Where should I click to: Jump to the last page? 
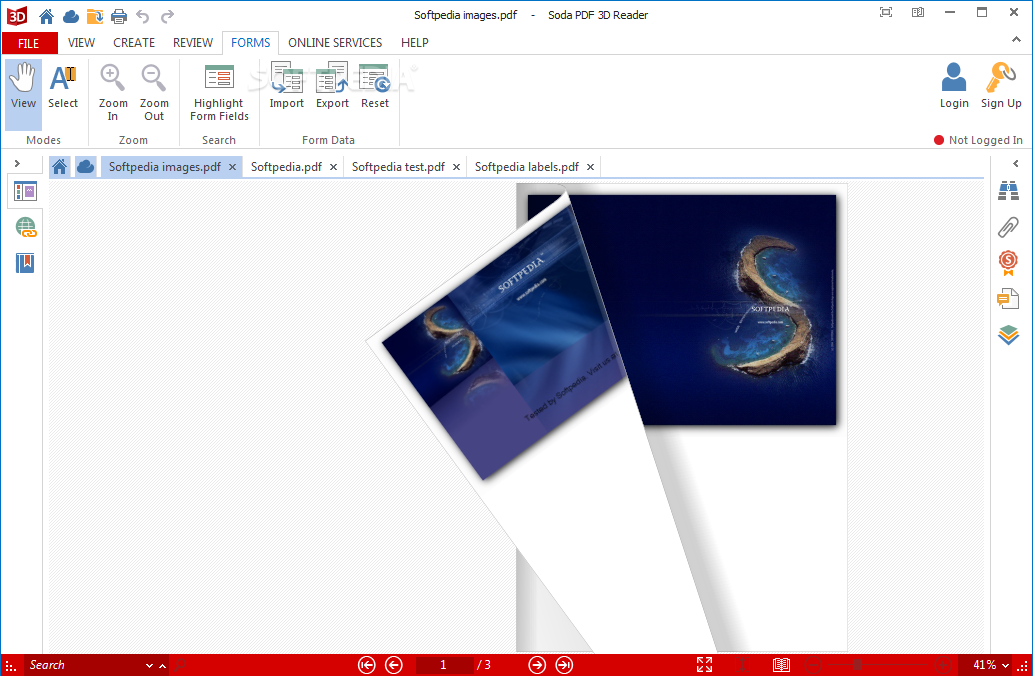[x=565, y=665]
